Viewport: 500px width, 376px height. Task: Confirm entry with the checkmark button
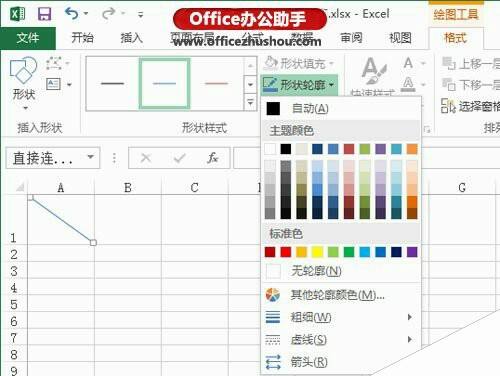coord(179,158)
